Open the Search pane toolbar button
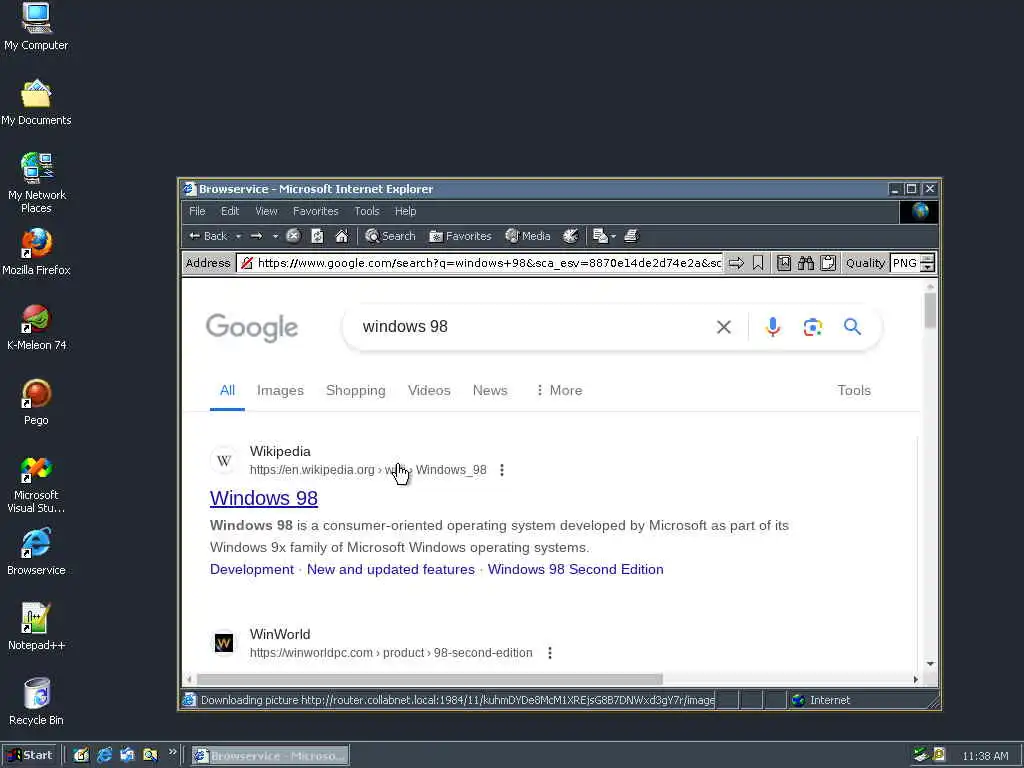 (x=391, y=236)
